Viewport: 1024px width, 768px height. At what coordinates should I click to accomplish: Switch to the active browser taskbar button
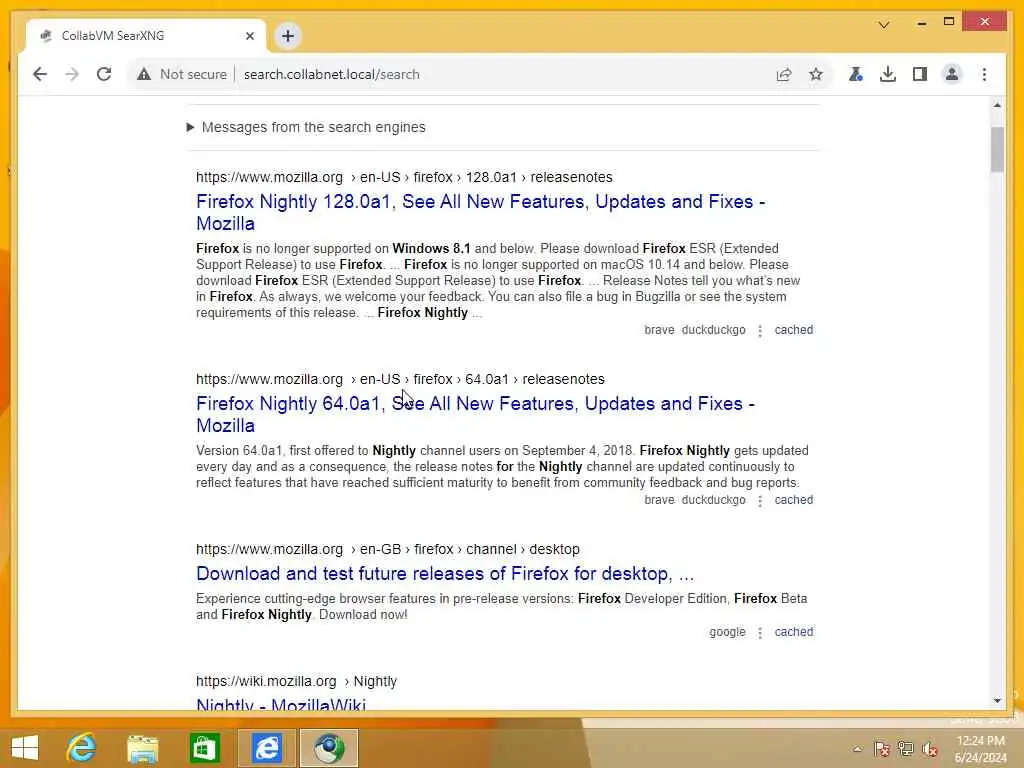tap(328, 748)
